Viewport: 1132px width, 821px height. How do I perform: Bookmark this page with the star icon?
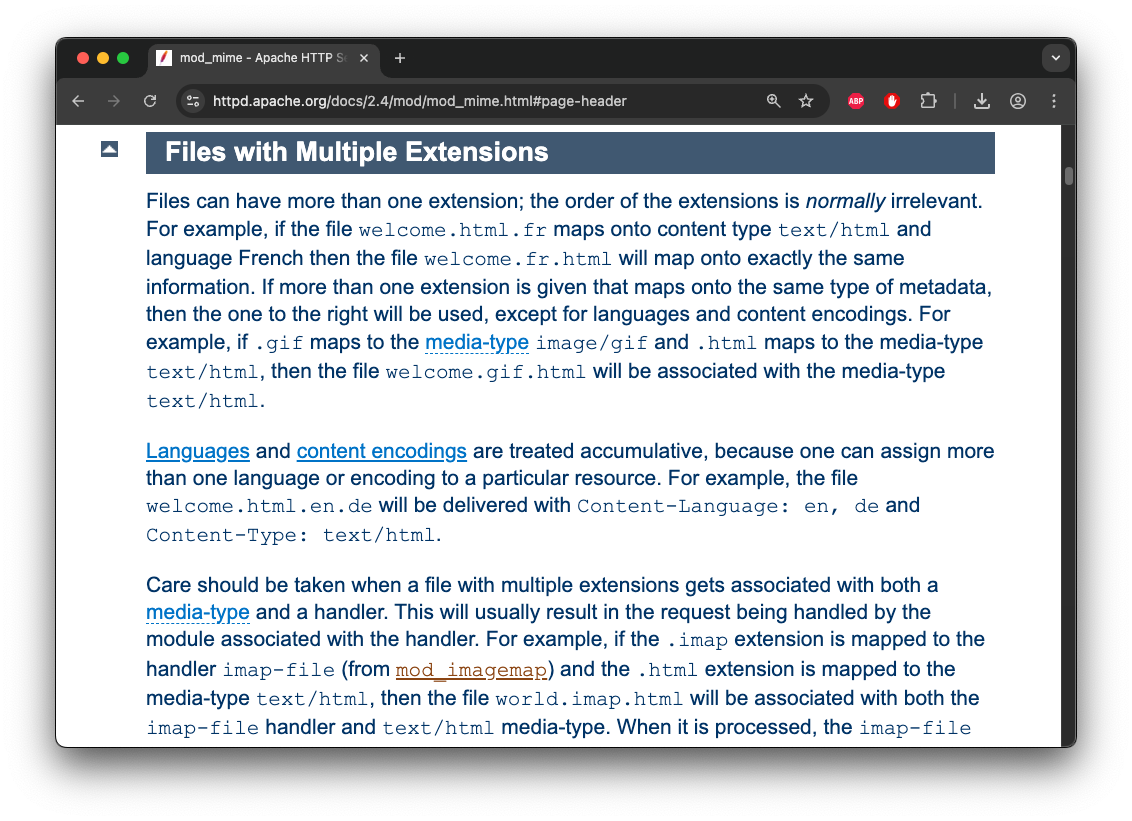click(806, 101)
